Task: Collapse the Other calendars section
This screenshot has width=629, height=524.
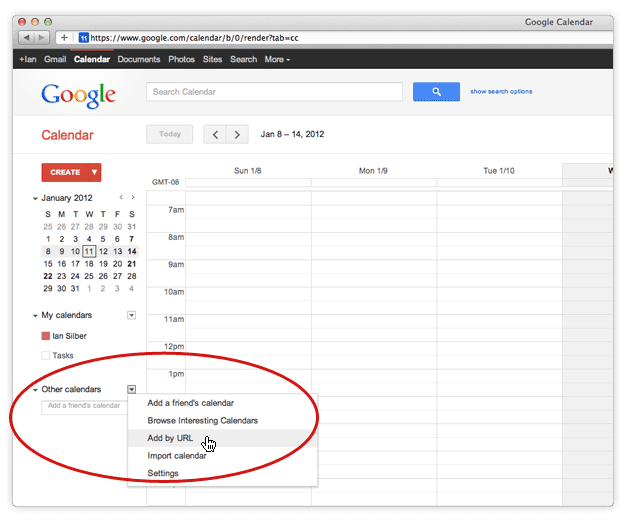Action: (35, 390)
